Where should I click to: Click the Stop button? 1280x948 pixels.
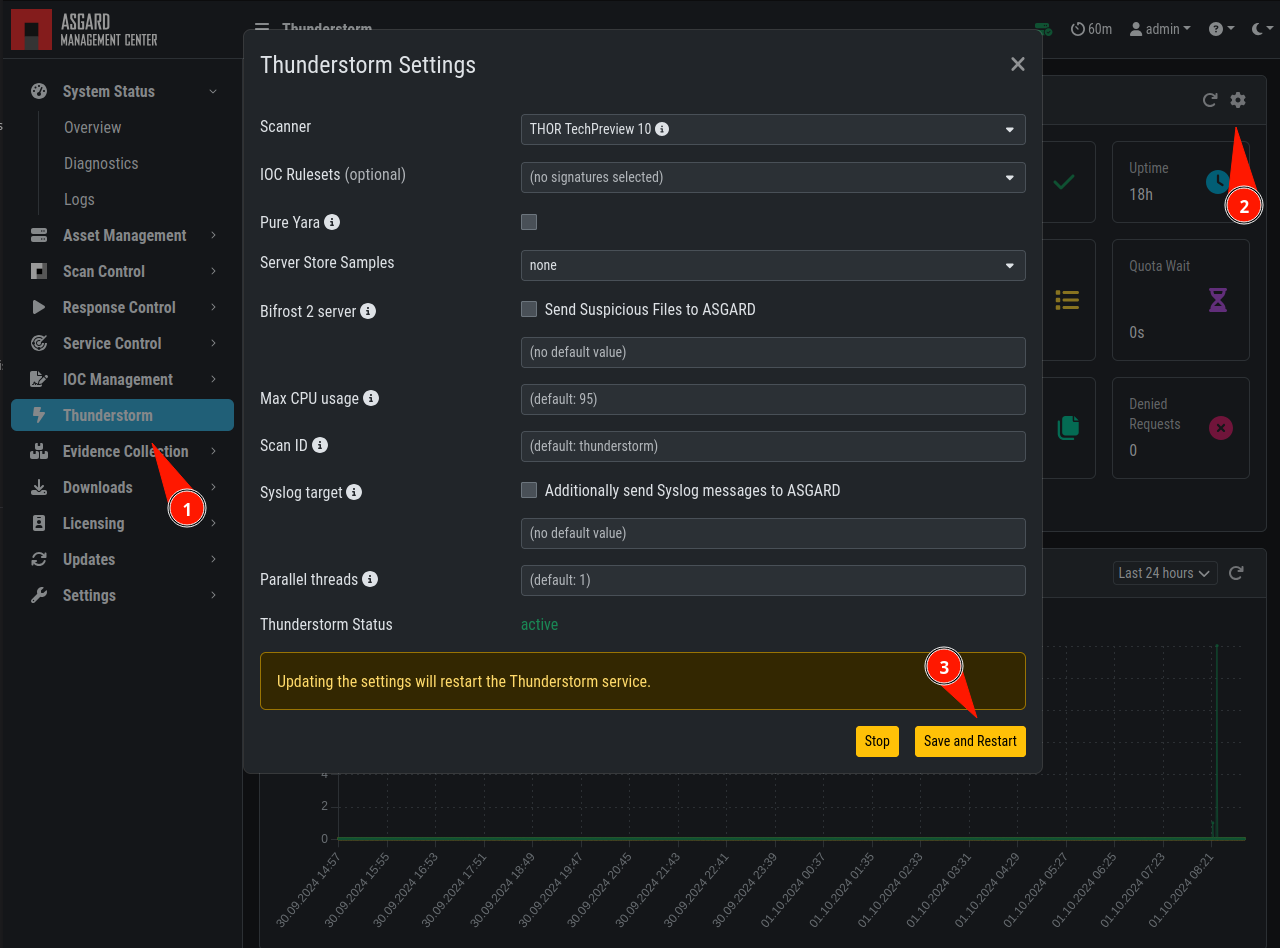[x=877, y=741]
